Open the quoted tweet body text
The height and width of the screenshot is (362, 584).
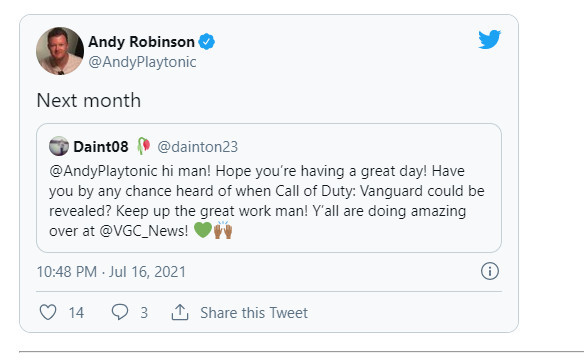pyautogui.click(x=267, y=201)
